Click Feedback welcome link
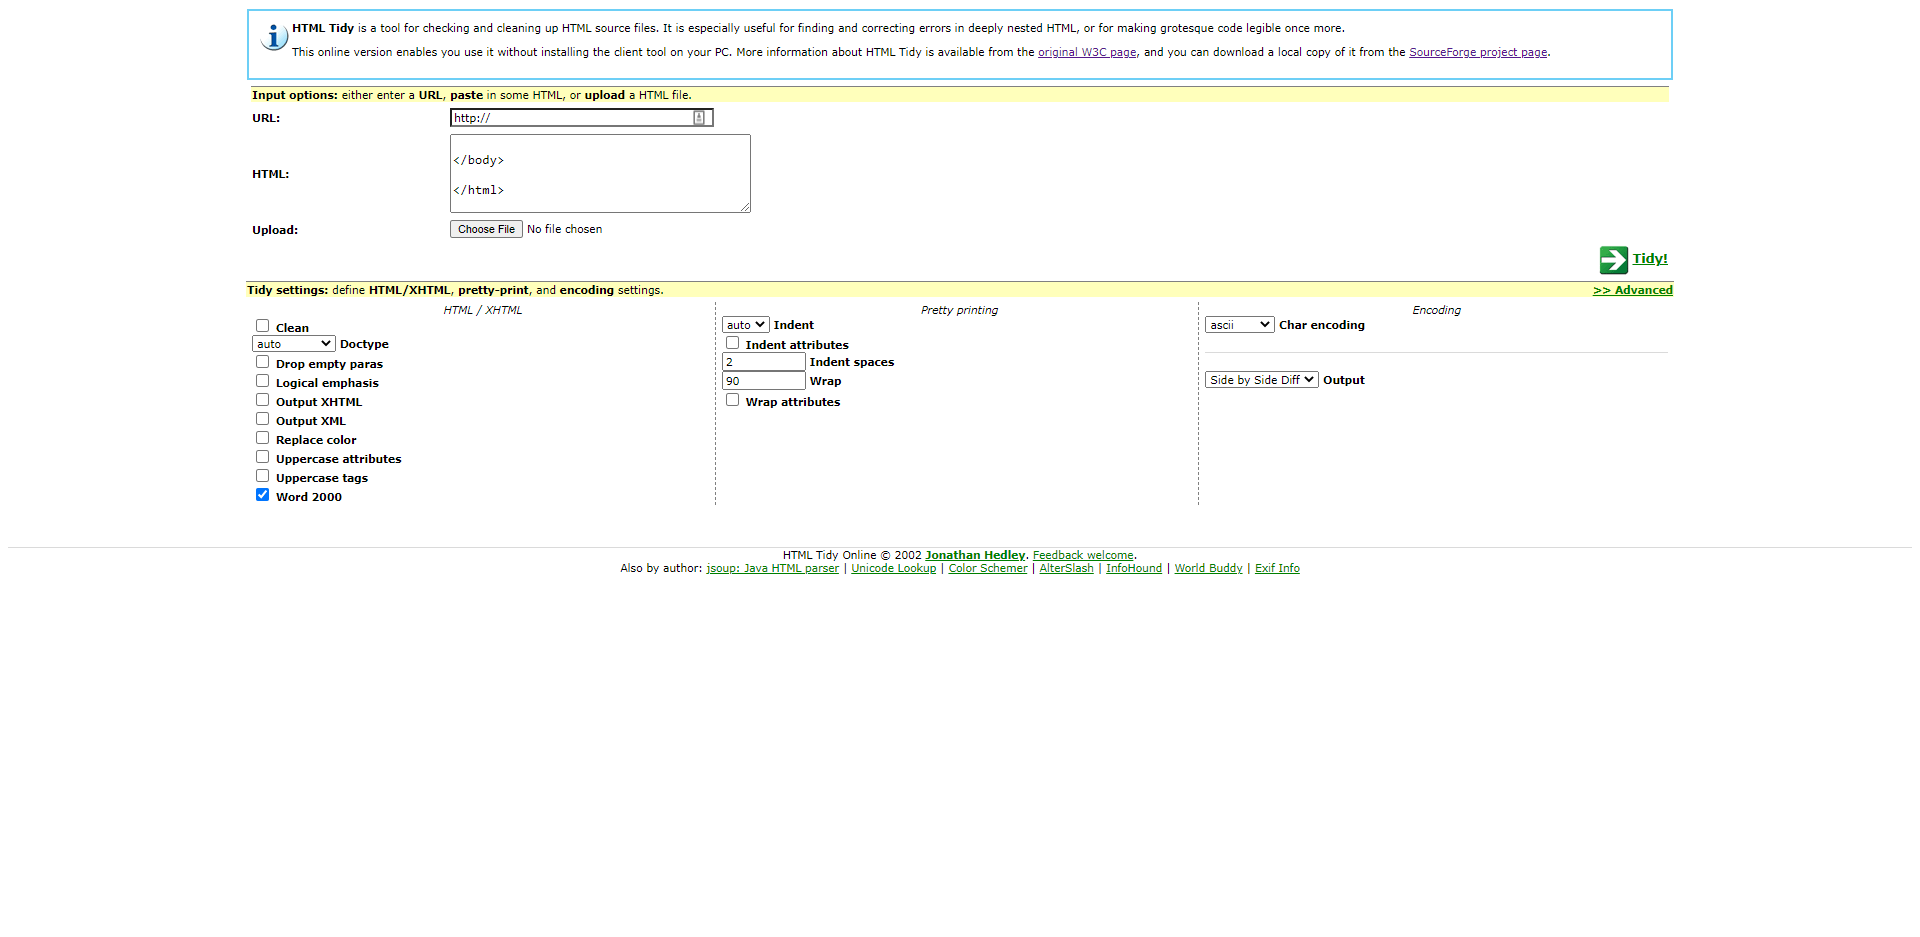This screenshot has width=1920, height=937. tap(1083, 555)
